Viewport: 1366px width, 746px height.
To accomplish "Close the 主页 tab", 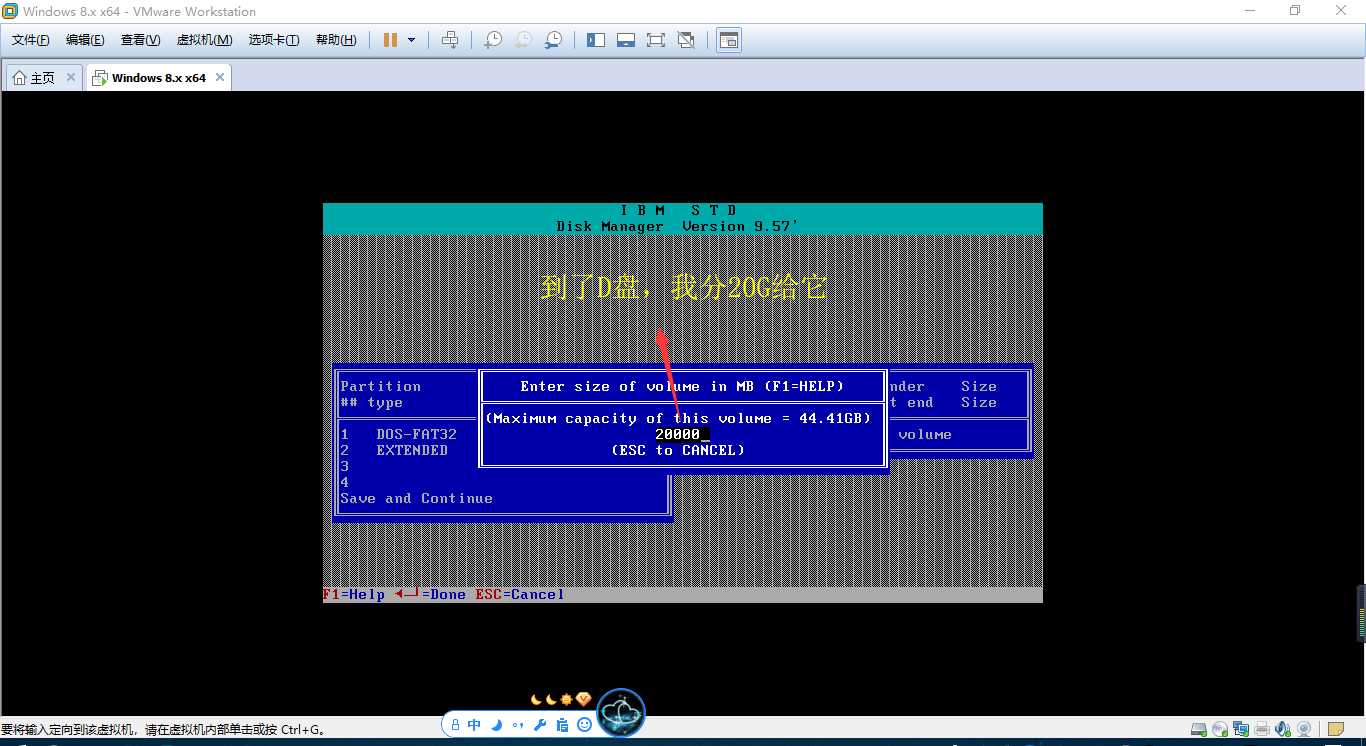I will pyautogui.click(x=71, y=77).
